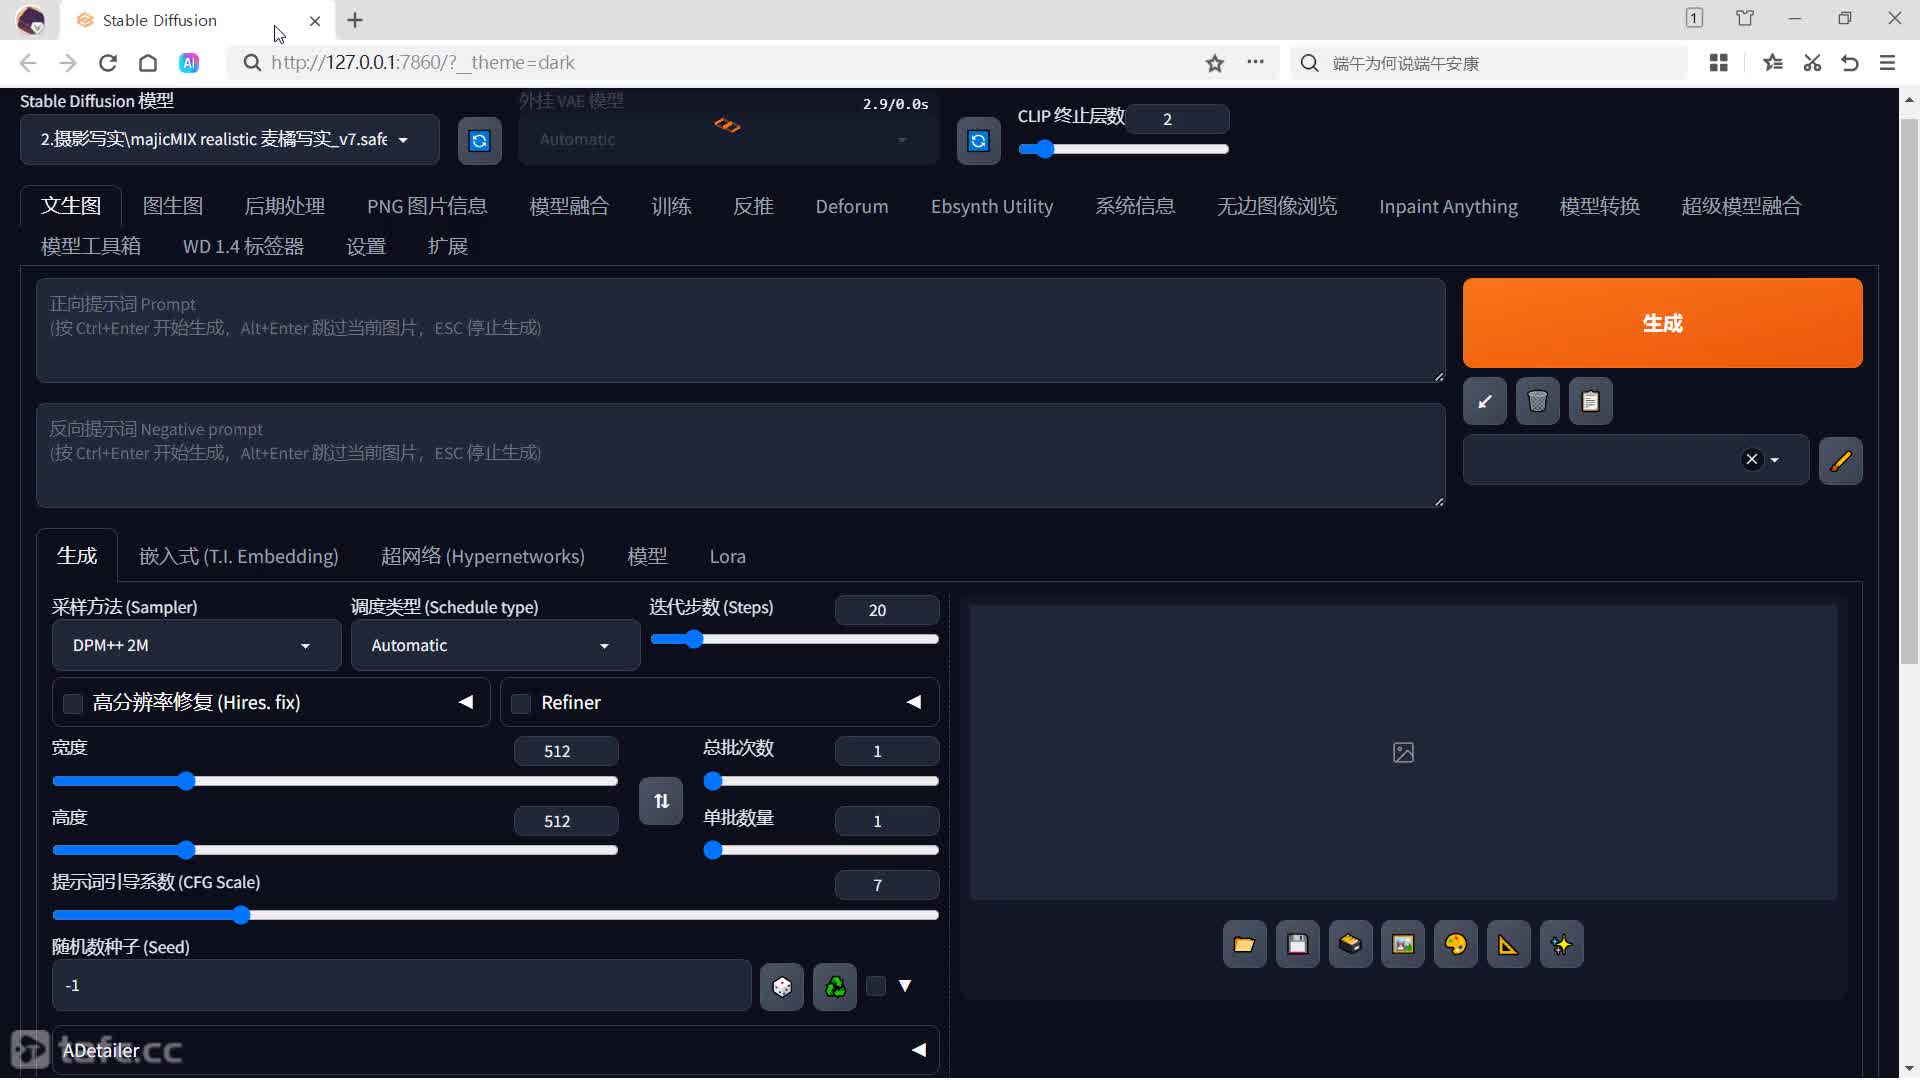Enable the Refiner checkbox
Screen dimensions: 1920x1080
(x=521, y=704)
